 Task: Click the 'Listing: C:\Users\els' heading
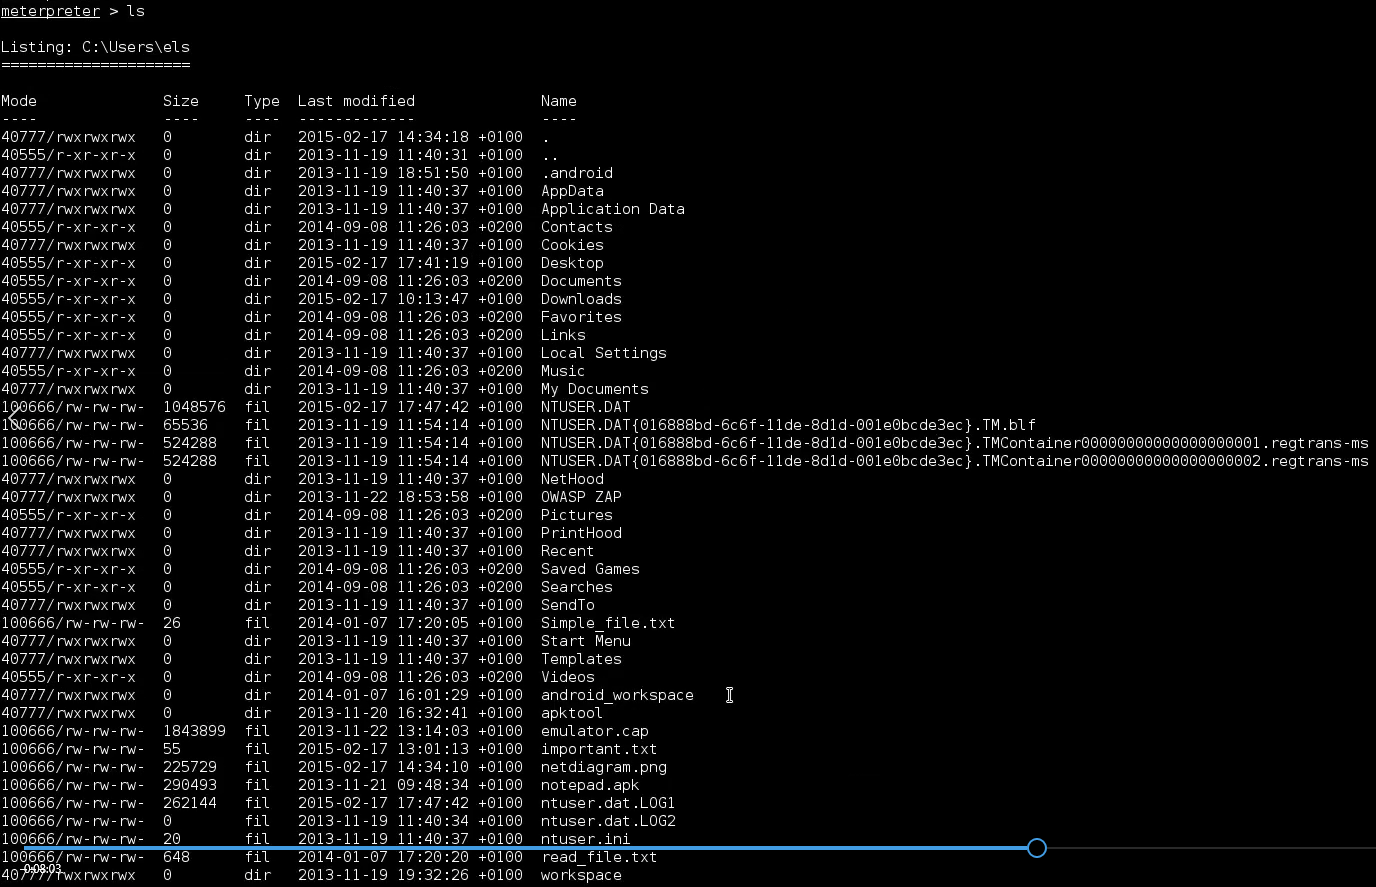(95, 47)
